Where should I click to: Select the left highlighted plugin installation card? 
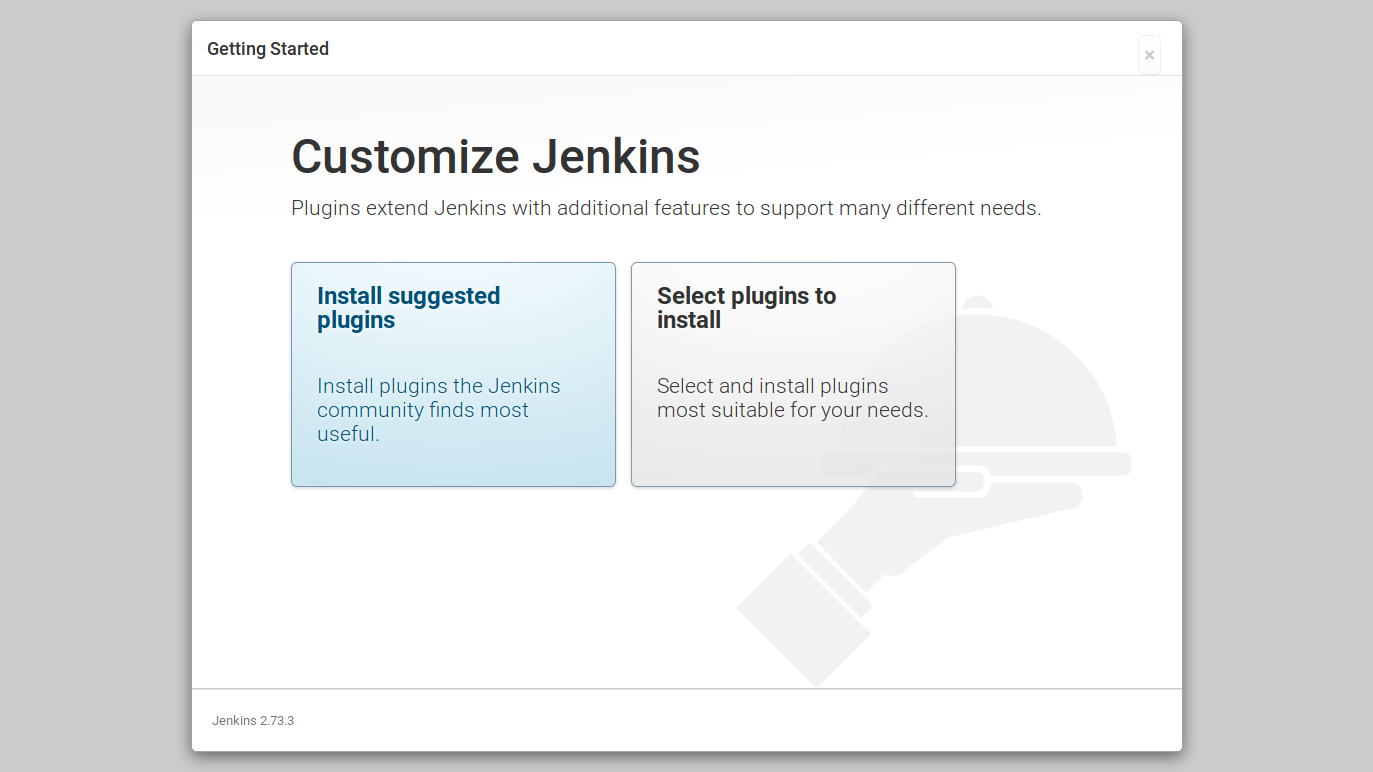click(453, 375)
